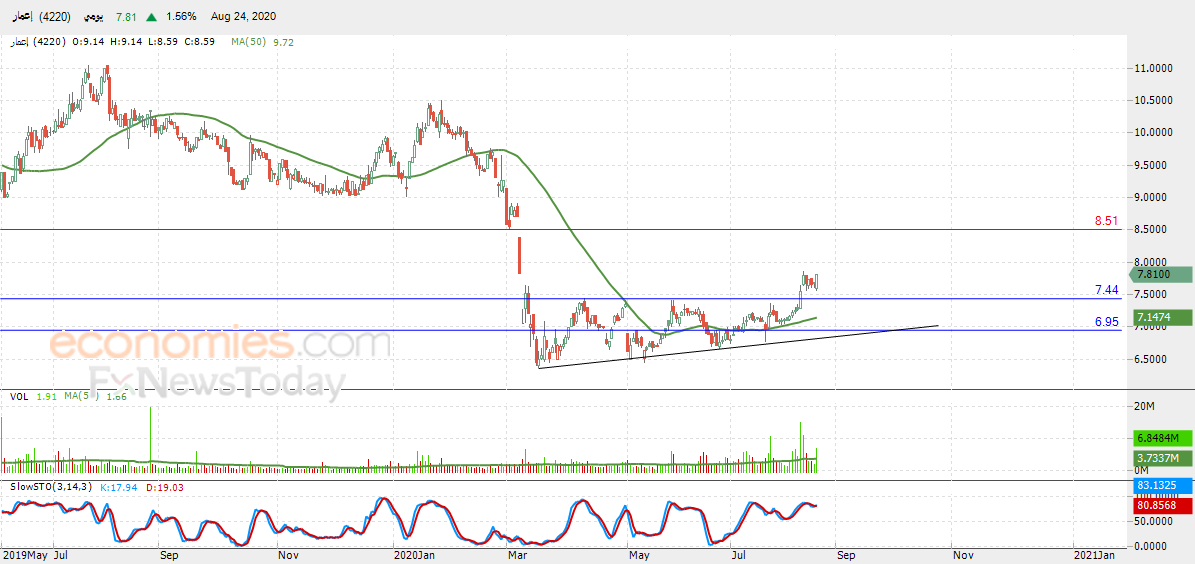Click the green up-triangle next to 7.81
Viewport: 1195px width, 564px height.
coord(152,17)
